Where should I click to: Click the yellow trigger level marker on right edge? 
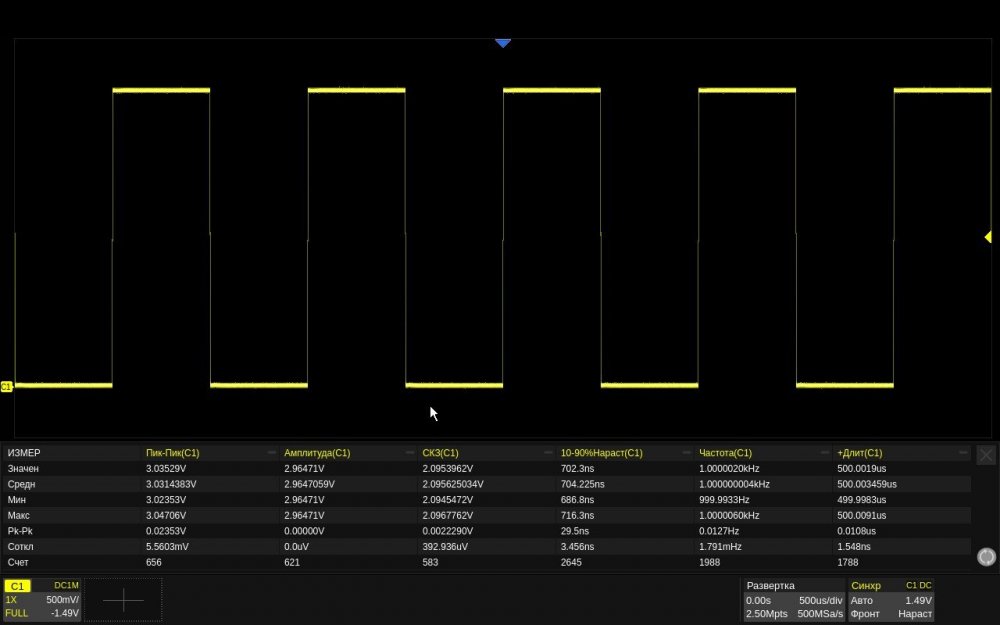click(987, 237)
